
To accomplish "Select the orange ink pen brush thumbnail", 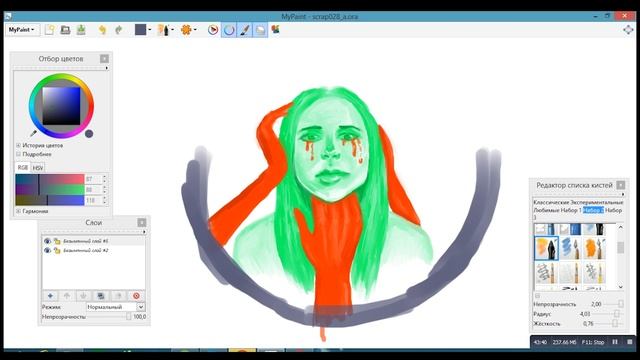I will coord(546,248).
